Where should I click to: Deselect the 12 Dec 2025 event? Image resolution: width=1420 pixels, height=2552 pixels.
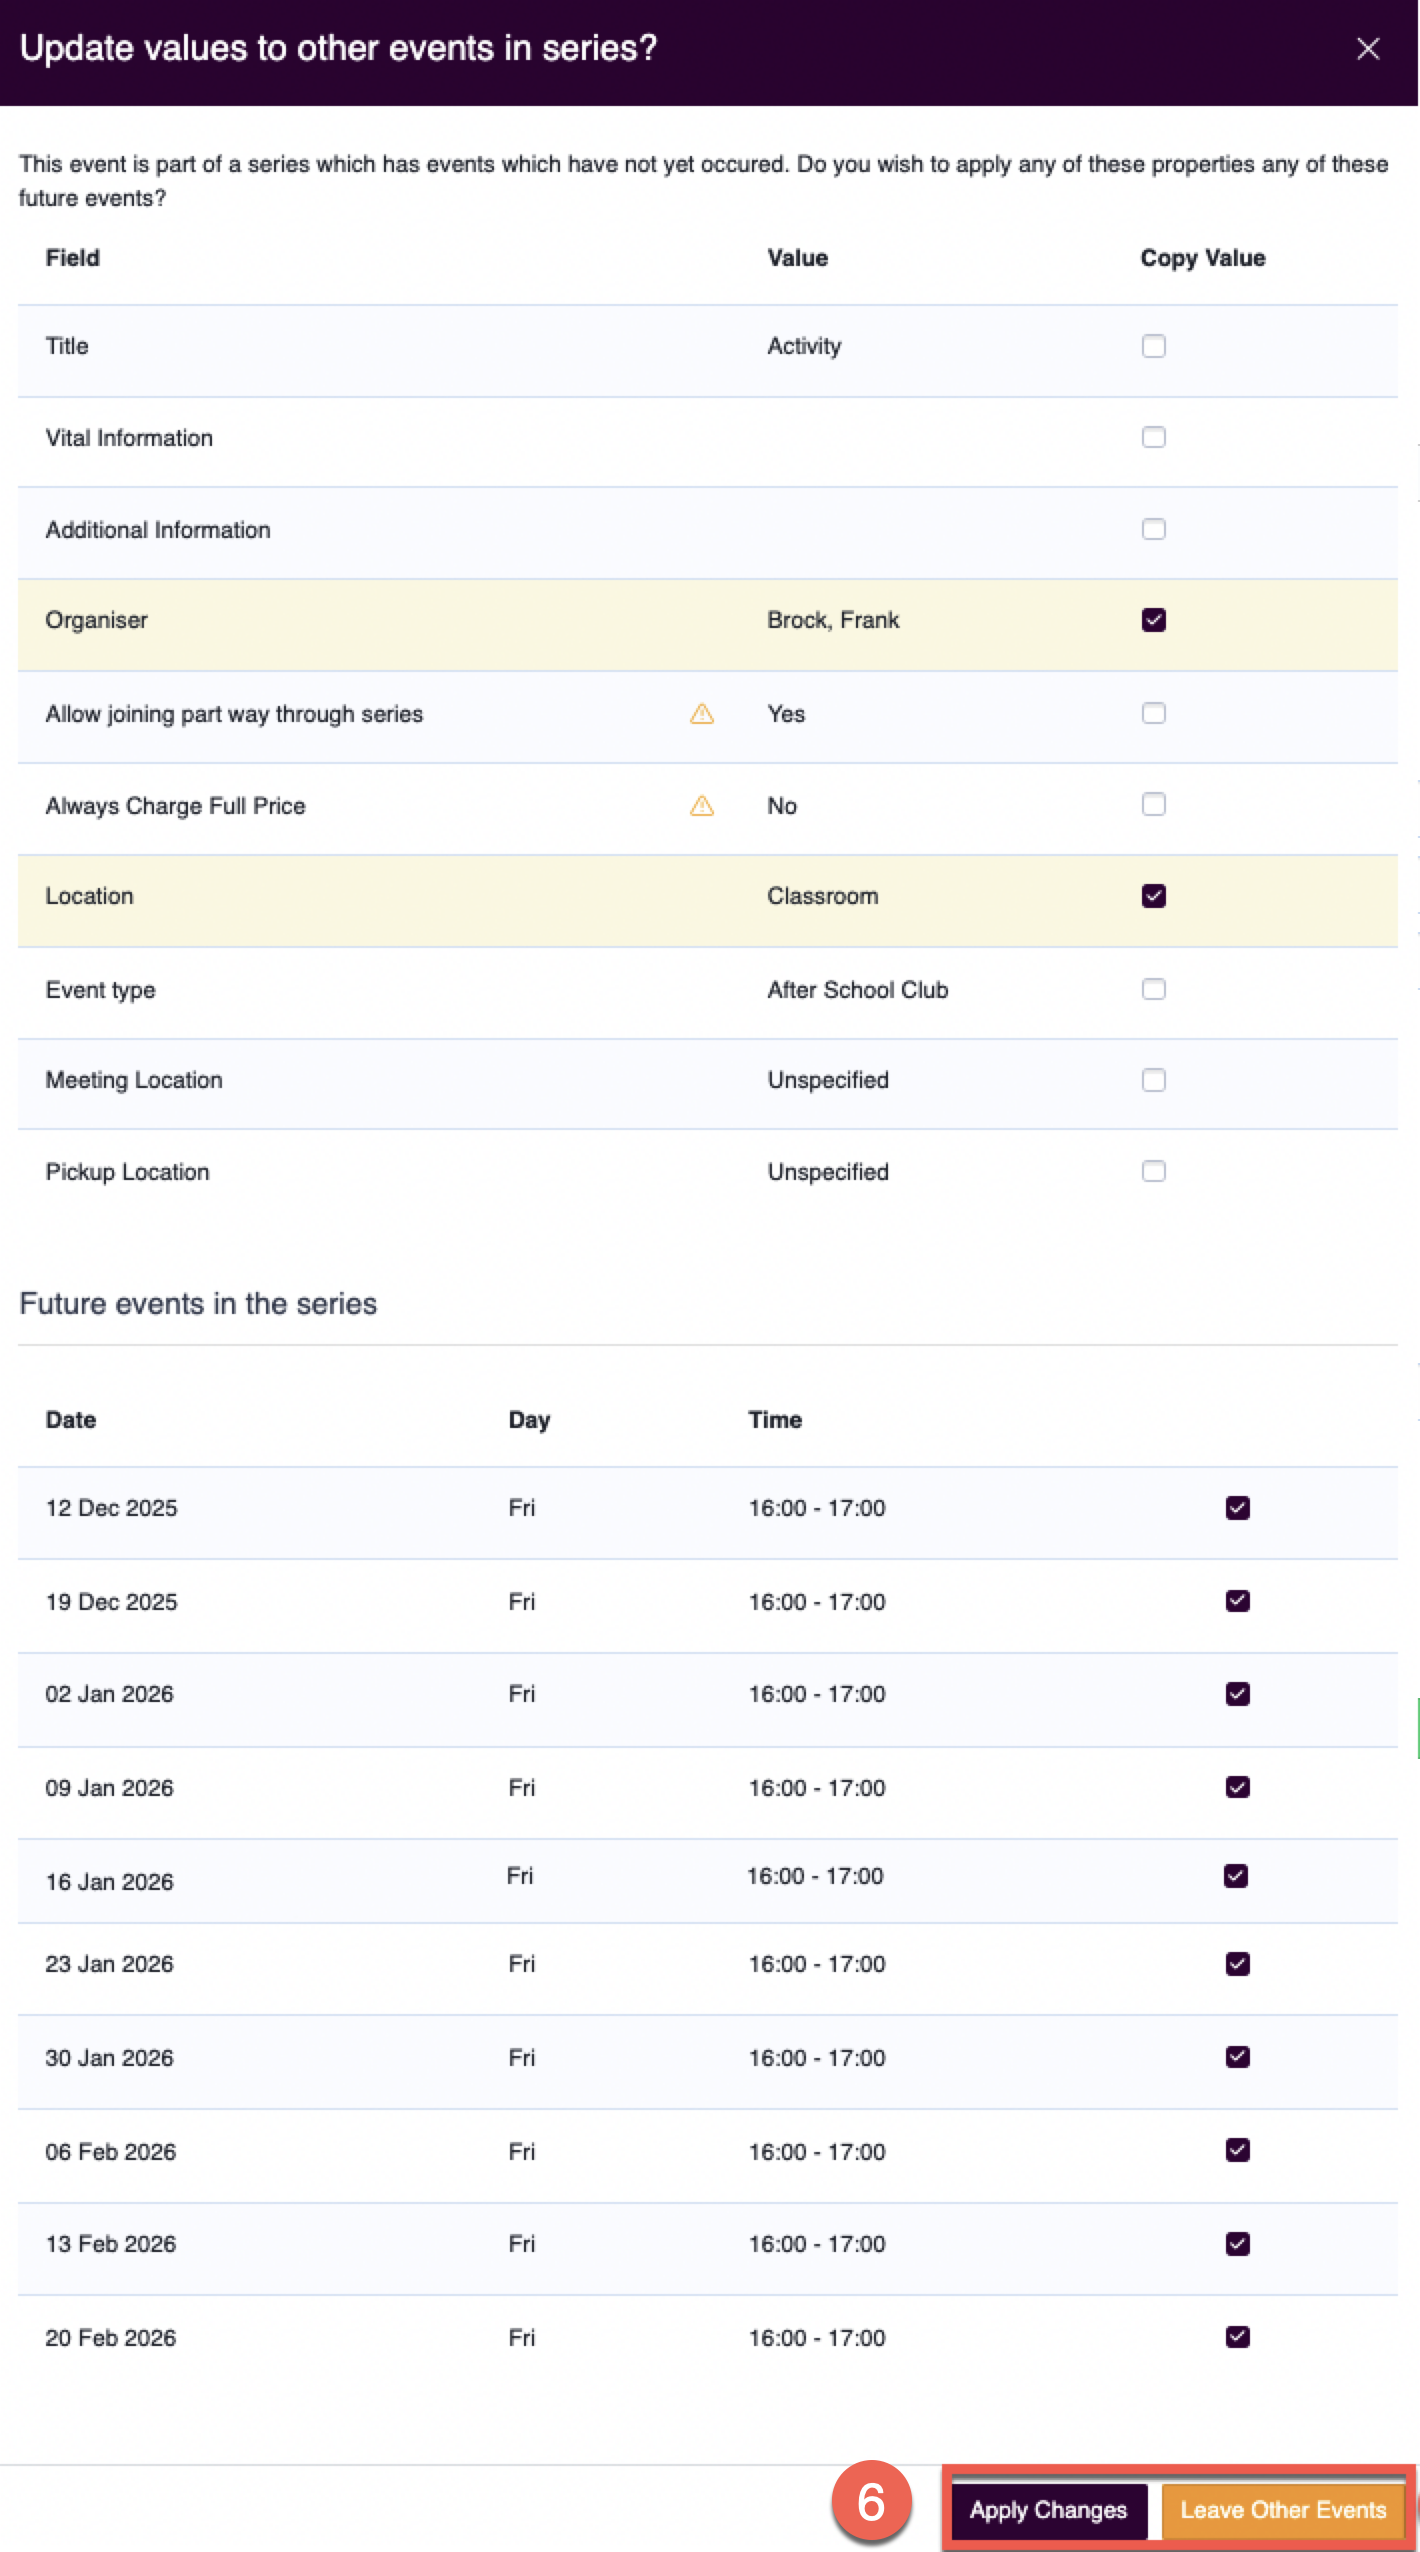(1237, 1508)
